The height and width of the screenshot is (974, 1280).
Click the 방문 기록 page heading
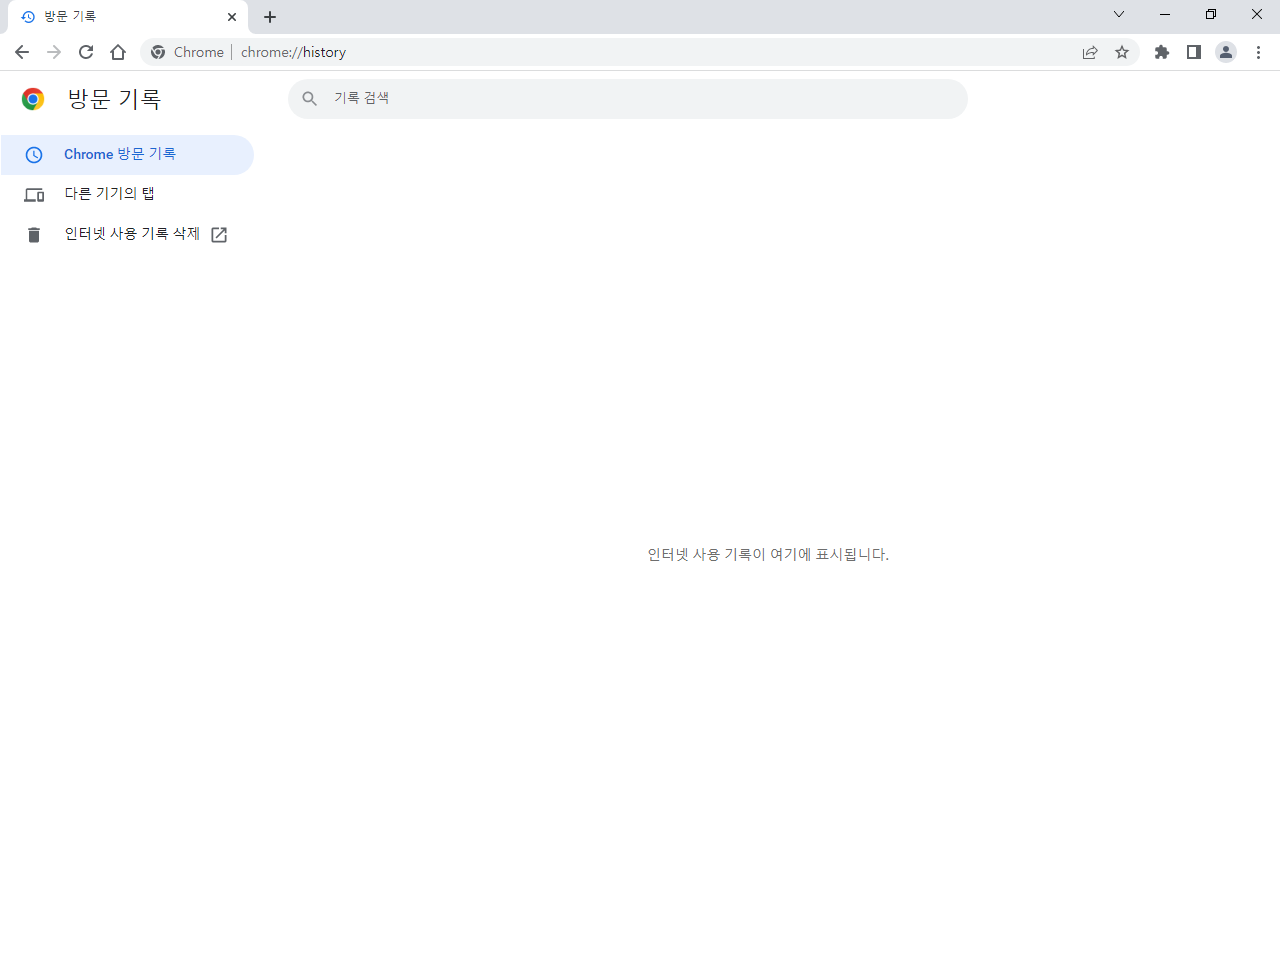114,99
